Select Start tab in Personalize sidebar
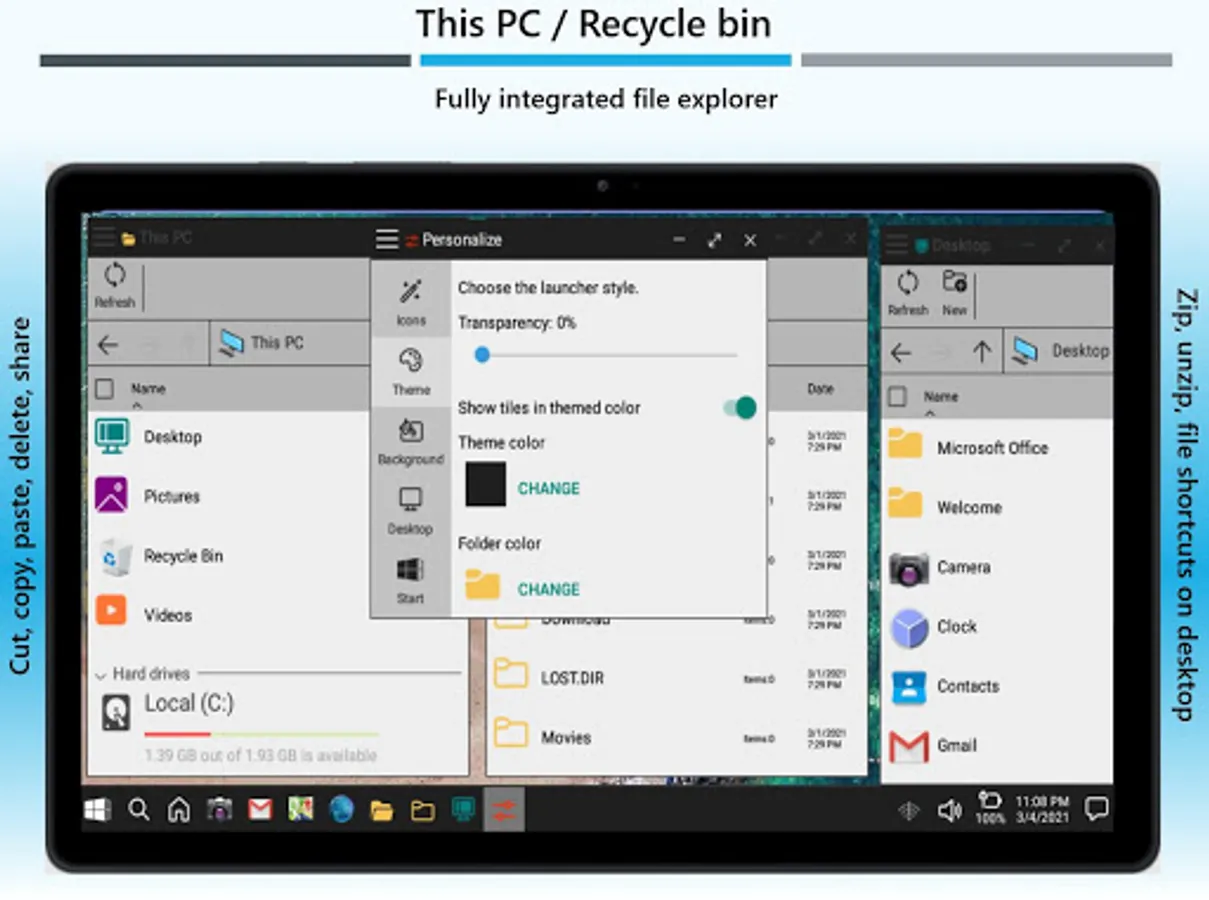 [x=411, y=581]
